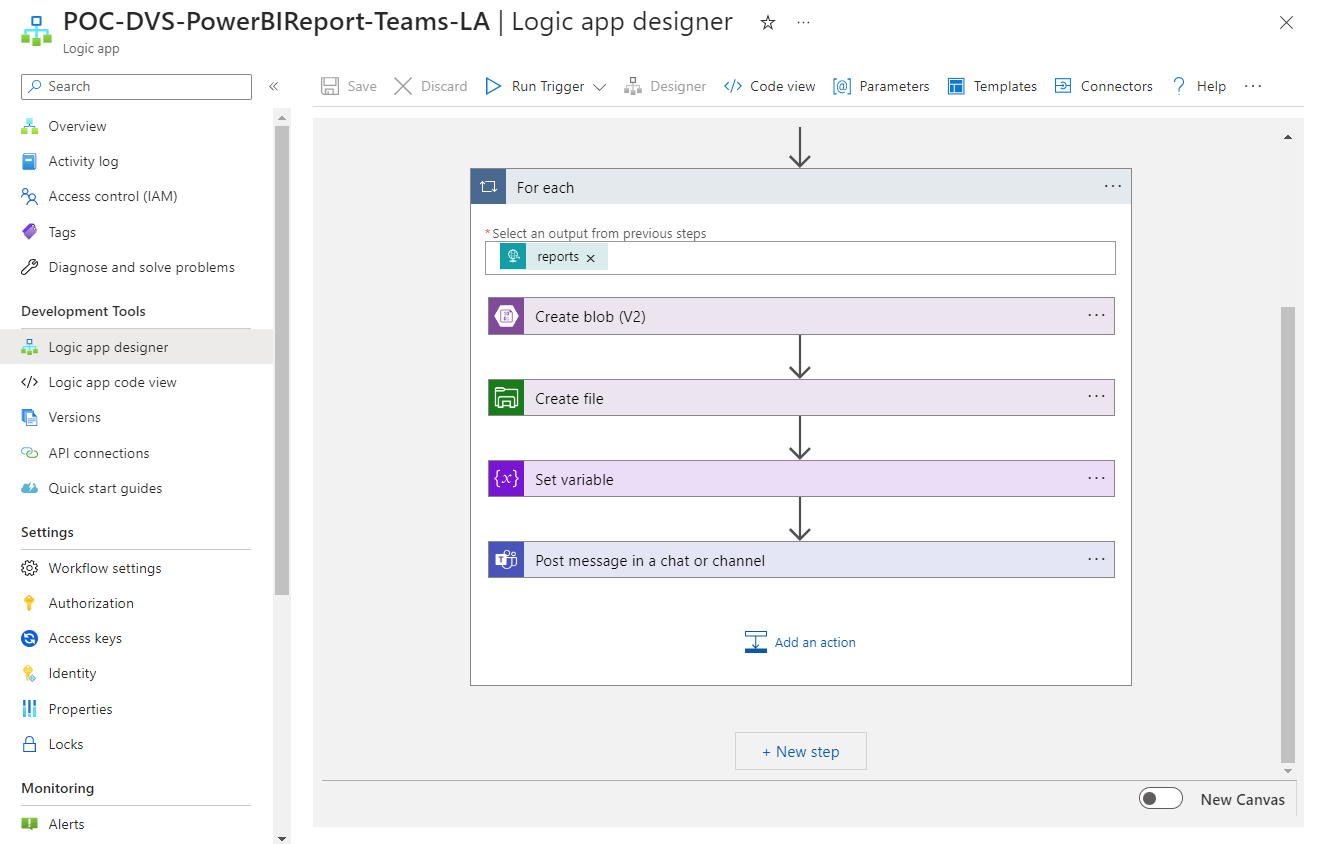The height and width of the screenshot is (844, 1323).
Task: Click Add an action link
Action: [x=813, y=641]
